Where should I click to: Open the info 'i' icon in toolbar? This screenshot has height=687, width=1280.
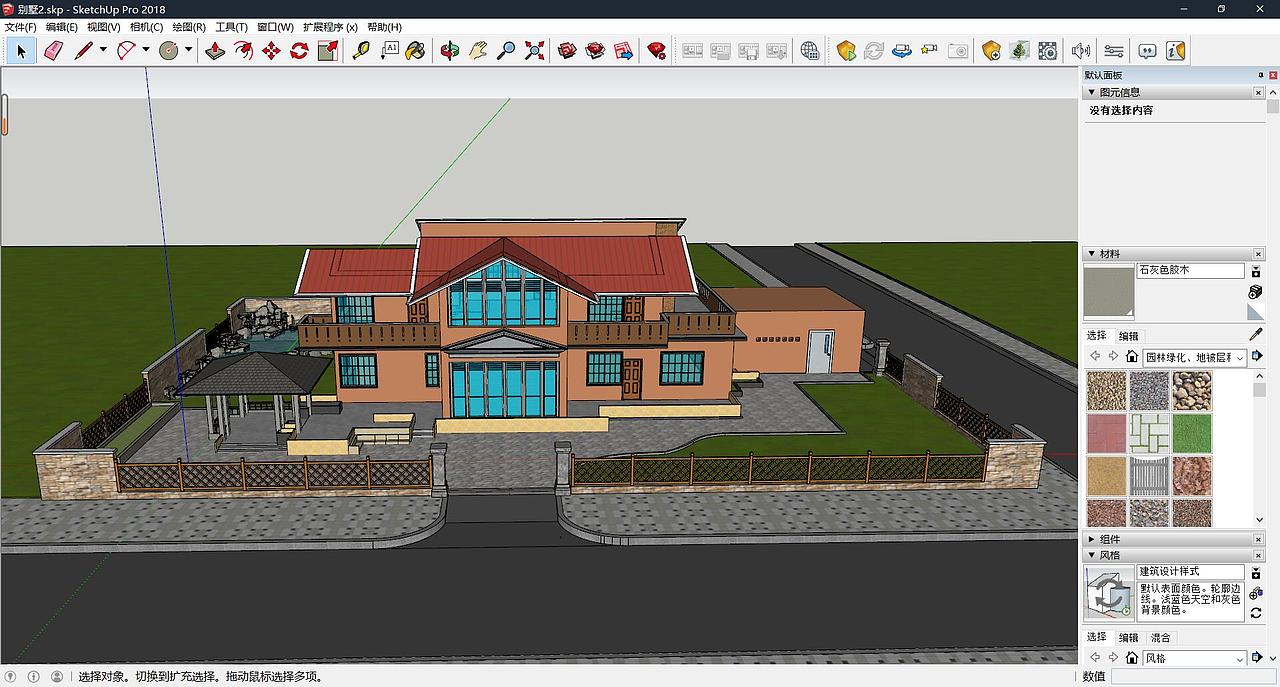[1175, 50]
